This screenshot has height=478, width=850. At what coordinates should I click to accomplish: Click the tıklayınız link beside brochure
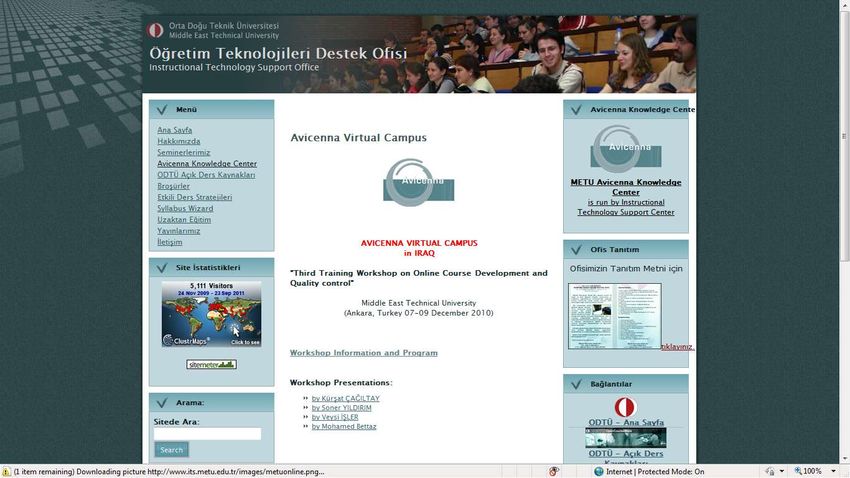point(678,347)
